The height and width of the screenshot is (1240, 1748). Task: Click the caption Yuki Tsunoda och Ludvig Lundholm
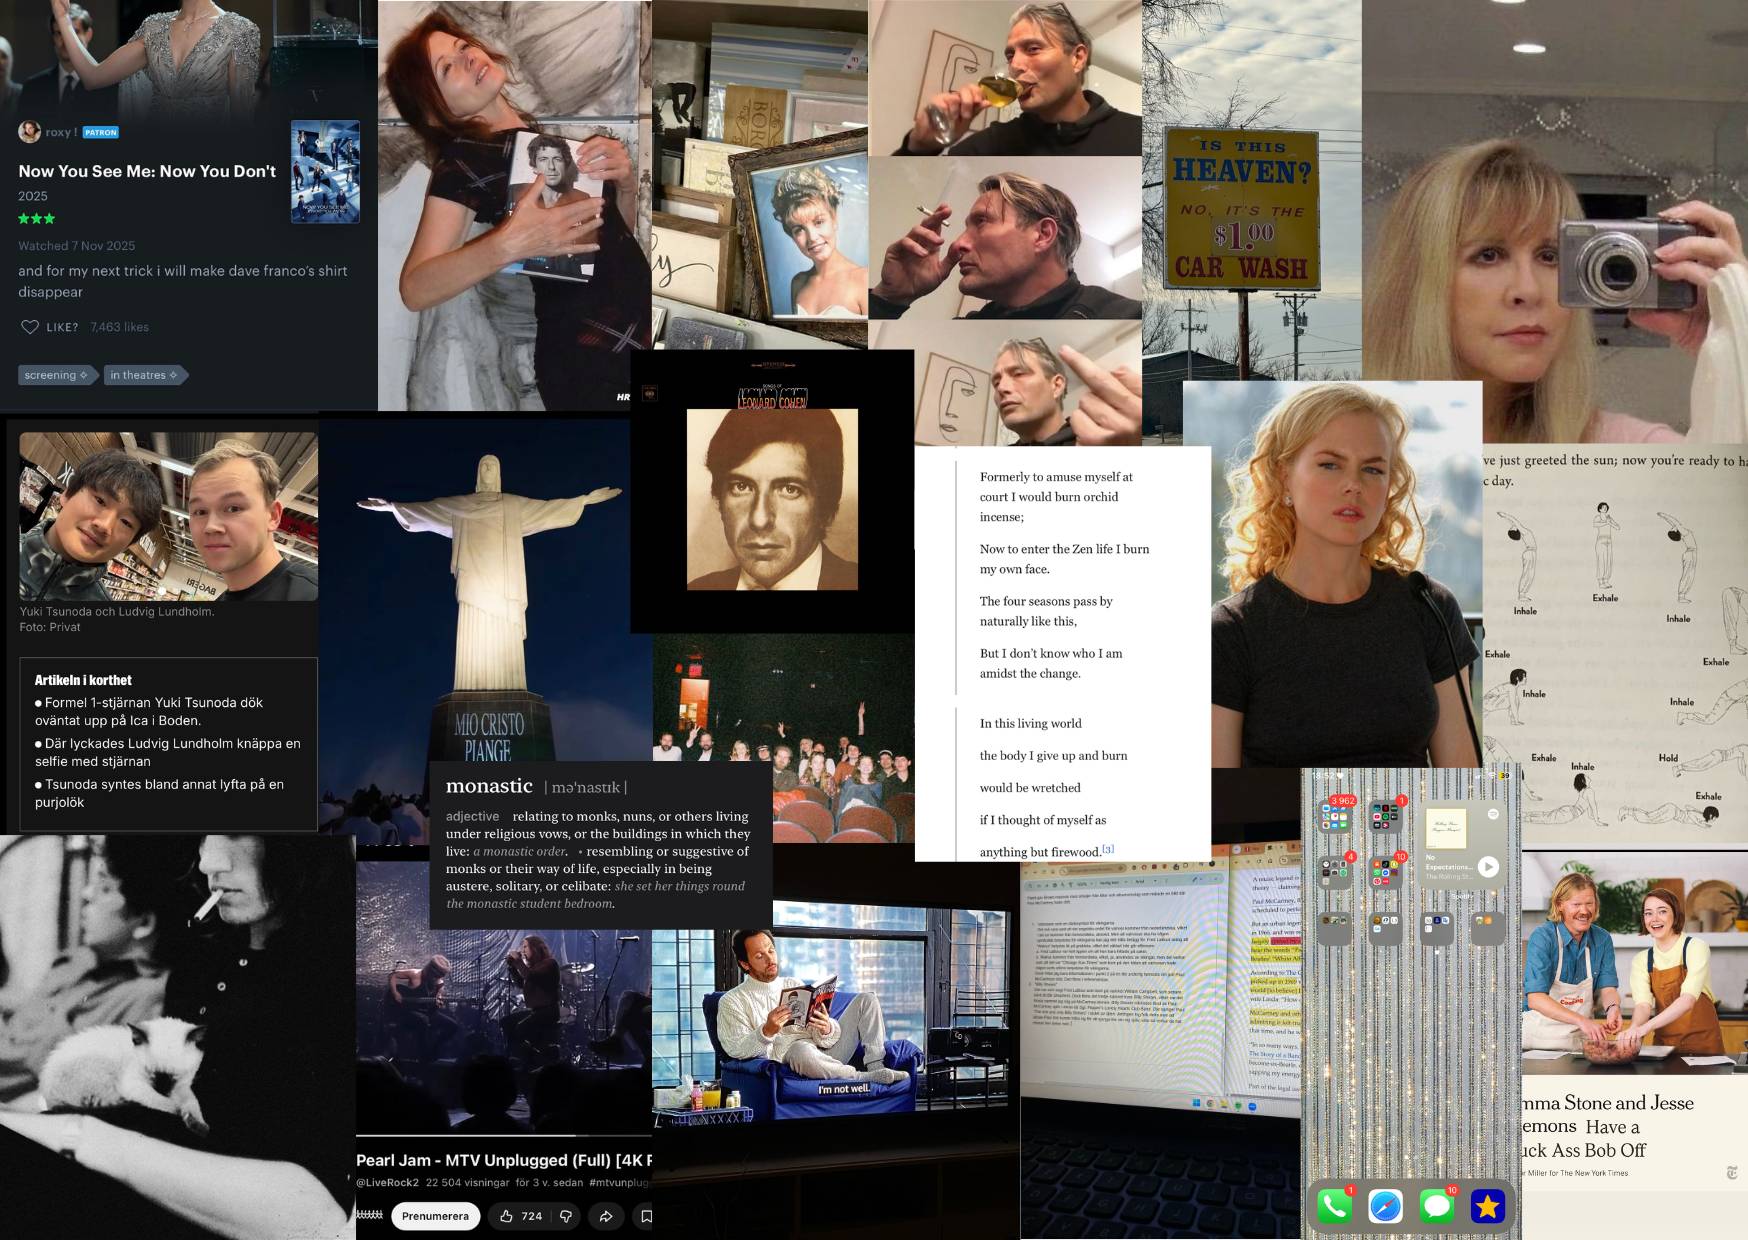click(117, 611)
